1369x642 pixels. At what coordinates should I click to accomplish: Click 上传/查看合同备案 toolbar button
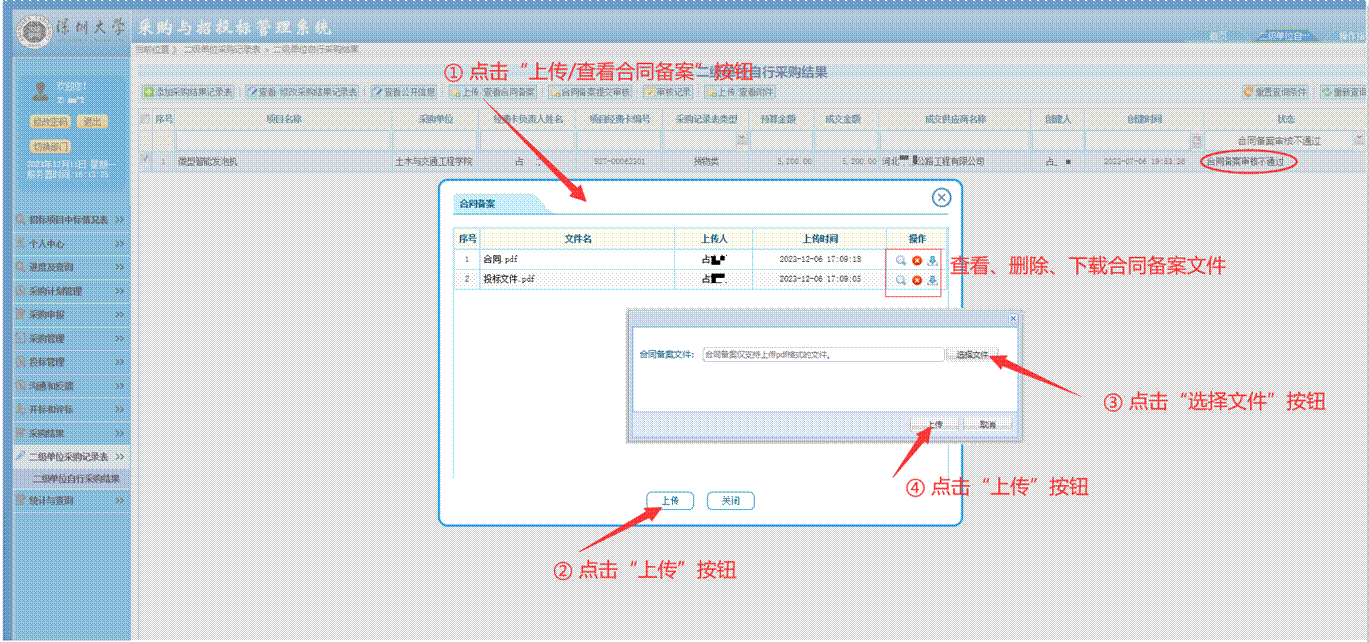click(493, 92)
